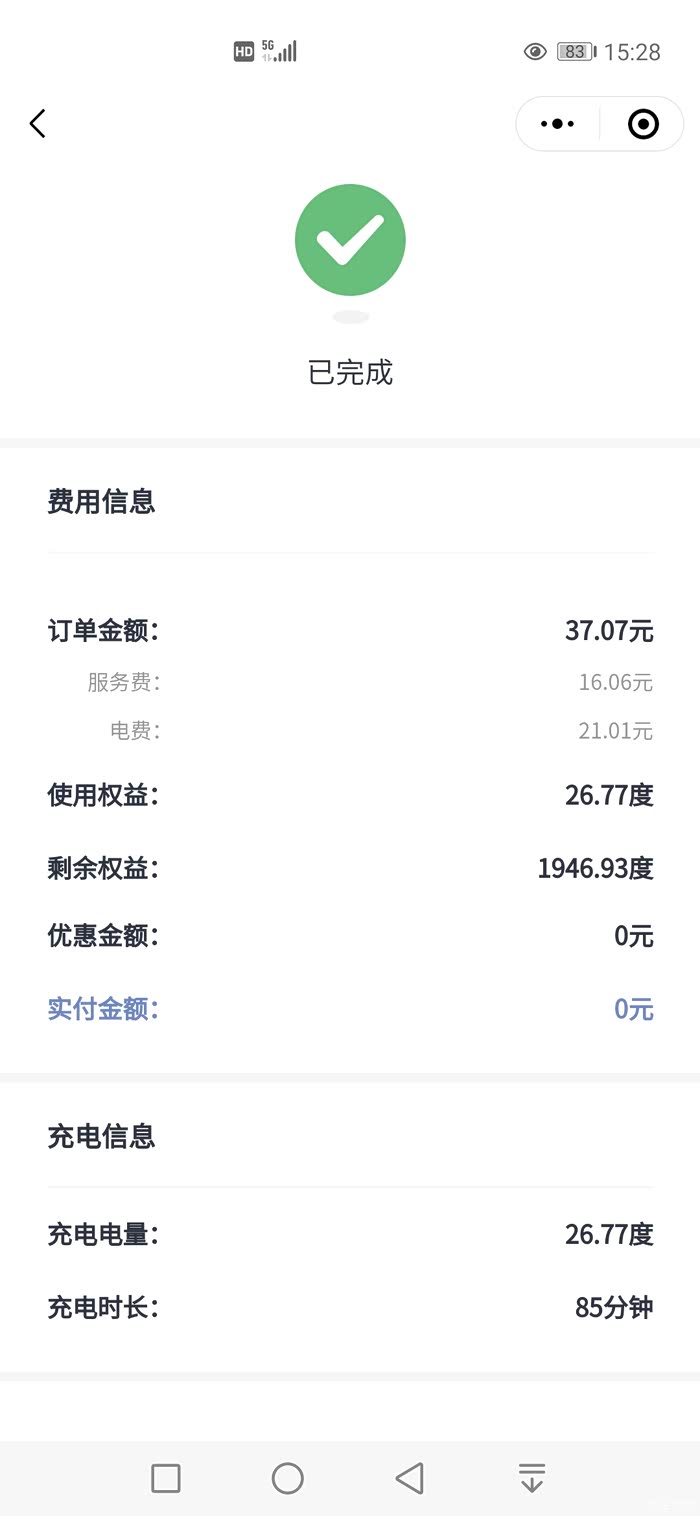The height and width of the screenshot is (1516, 700).
Task: Select the 充电信息 section header
Action: pos(101,1136)
